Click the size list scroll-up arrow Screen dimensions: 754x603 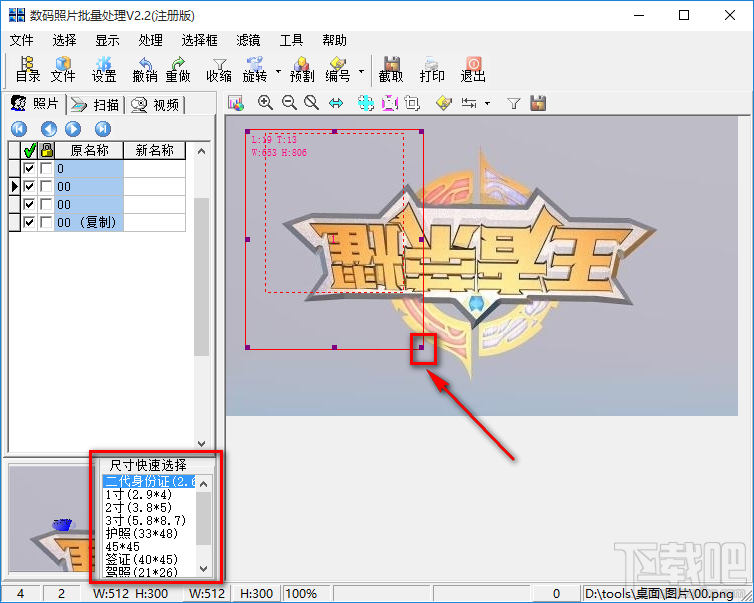[x=203, y=484]
